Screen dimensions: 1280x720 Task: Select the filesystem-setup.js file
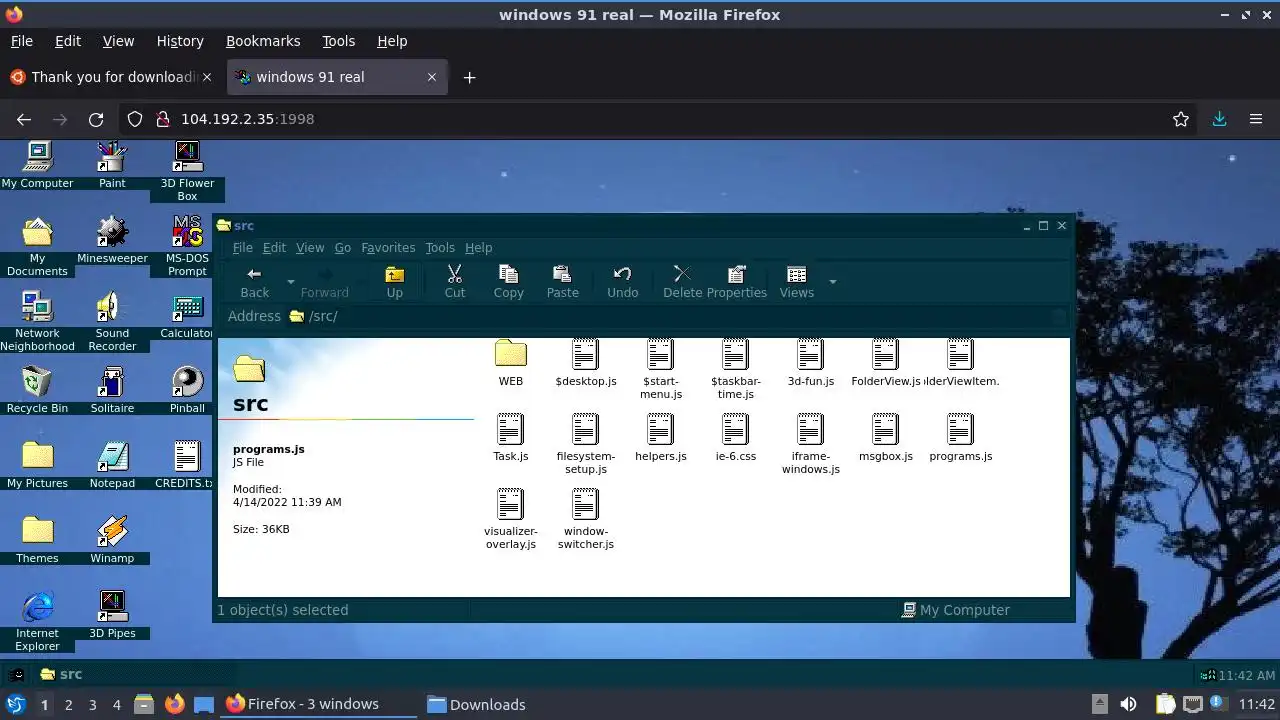click(x=586, y=444)
